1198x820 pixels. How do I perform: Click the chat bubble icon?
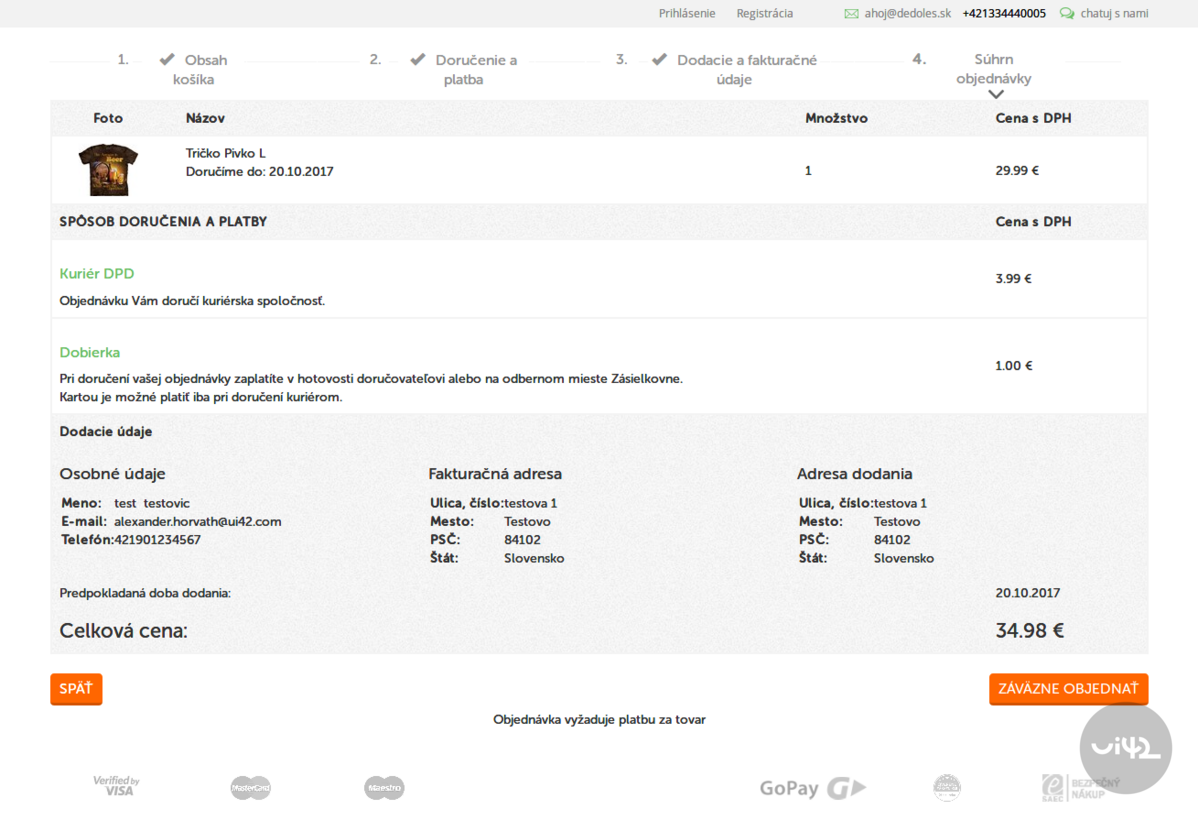coord(1067,14)
